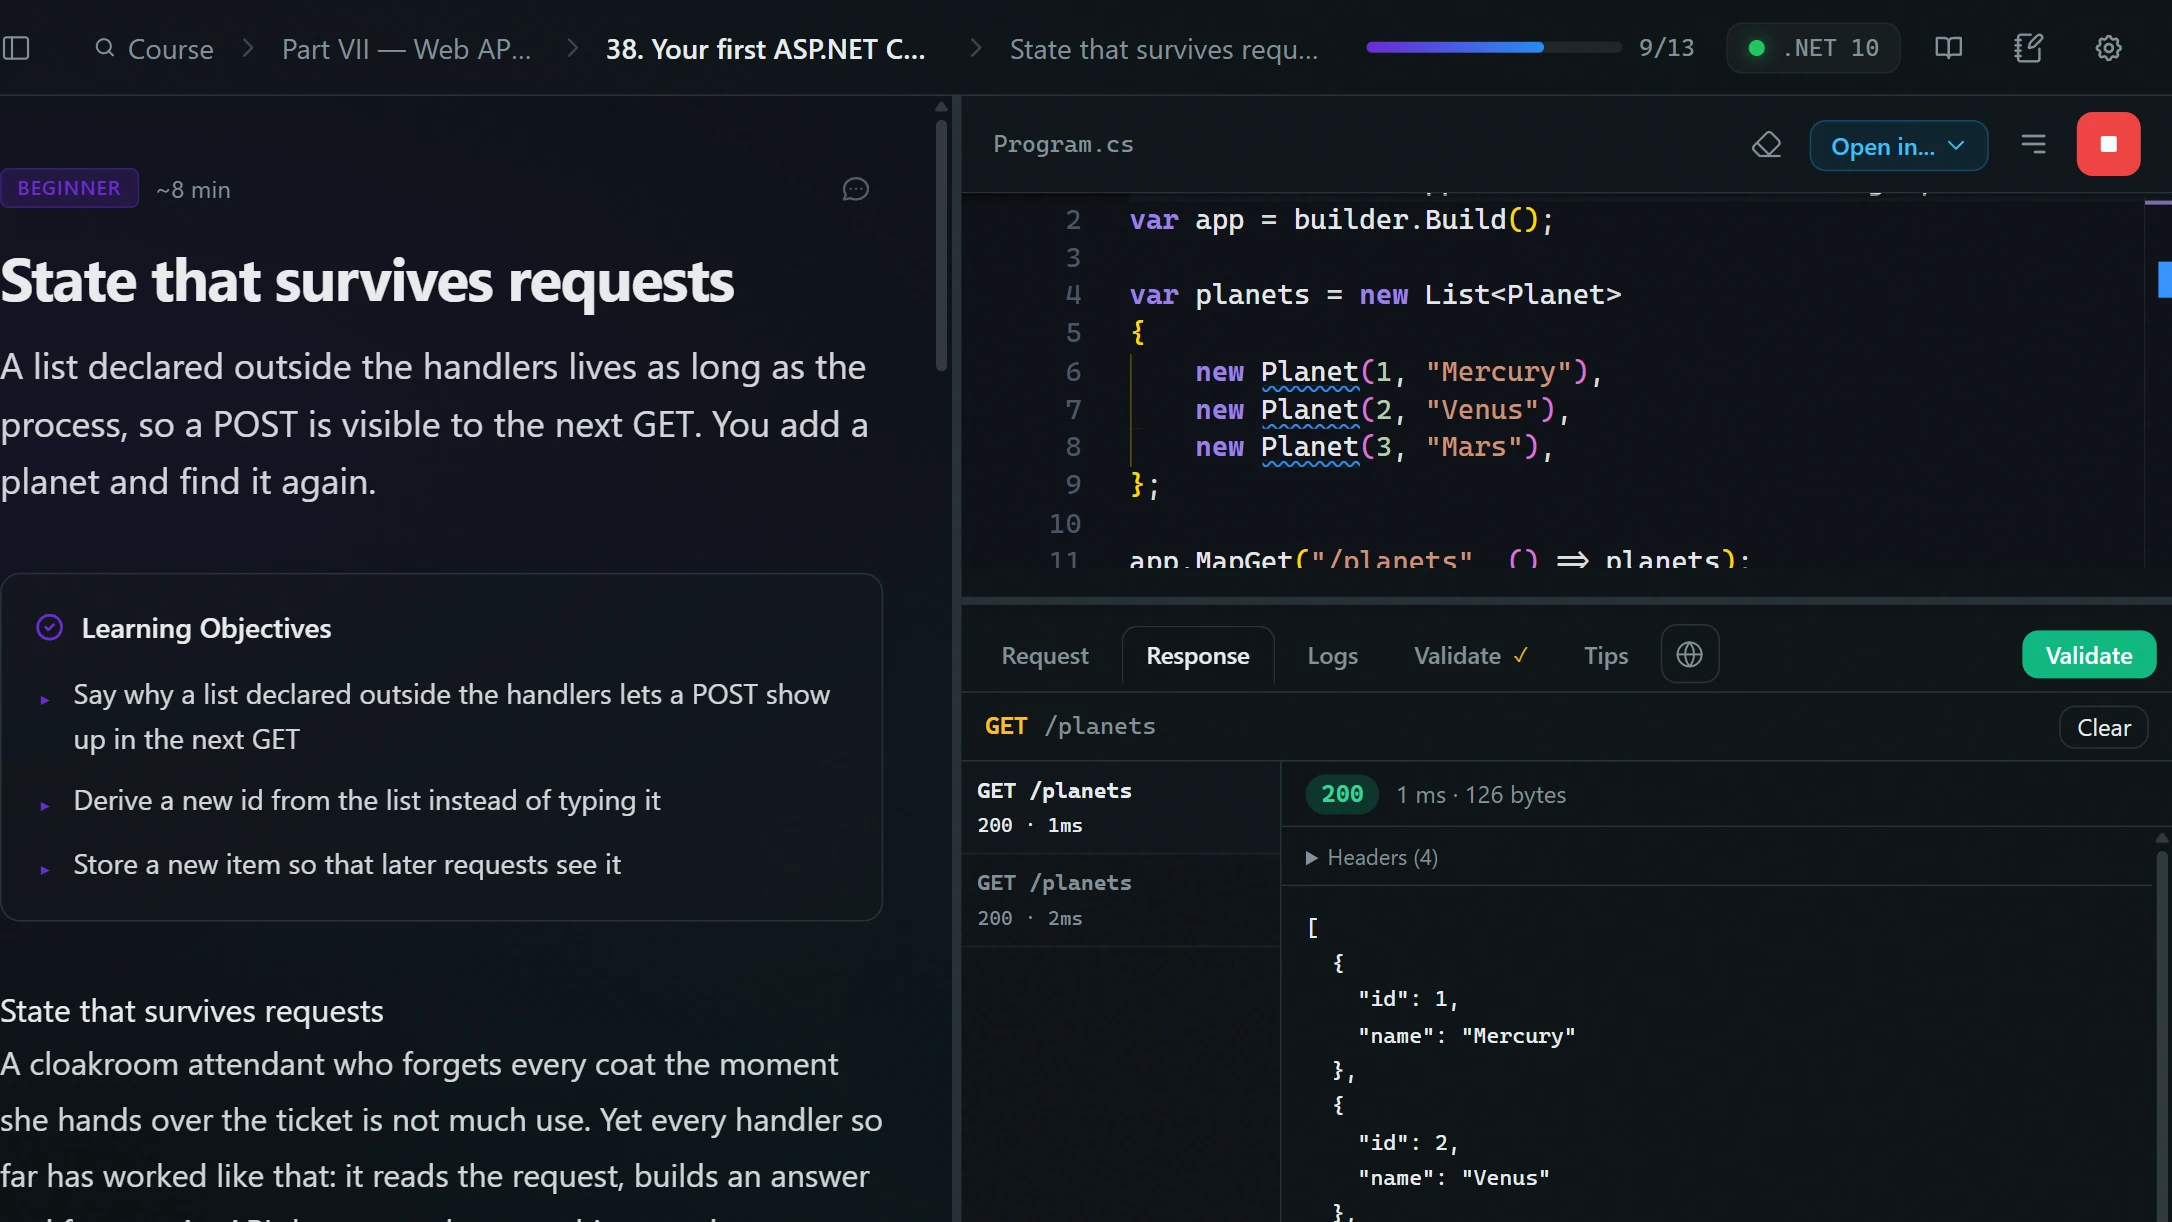This screenshot has width=2172, height=1222.
Task: Open the Course search
Action: [154, 48]
